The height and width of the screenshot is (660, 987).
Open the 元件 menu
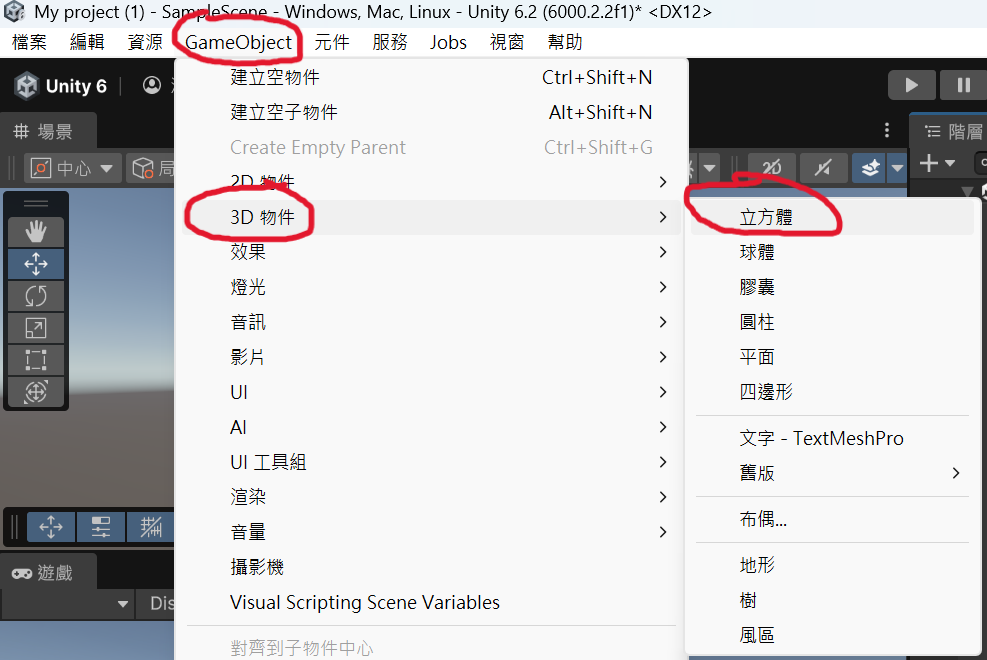pyautogui.click(x=332, y=42)
